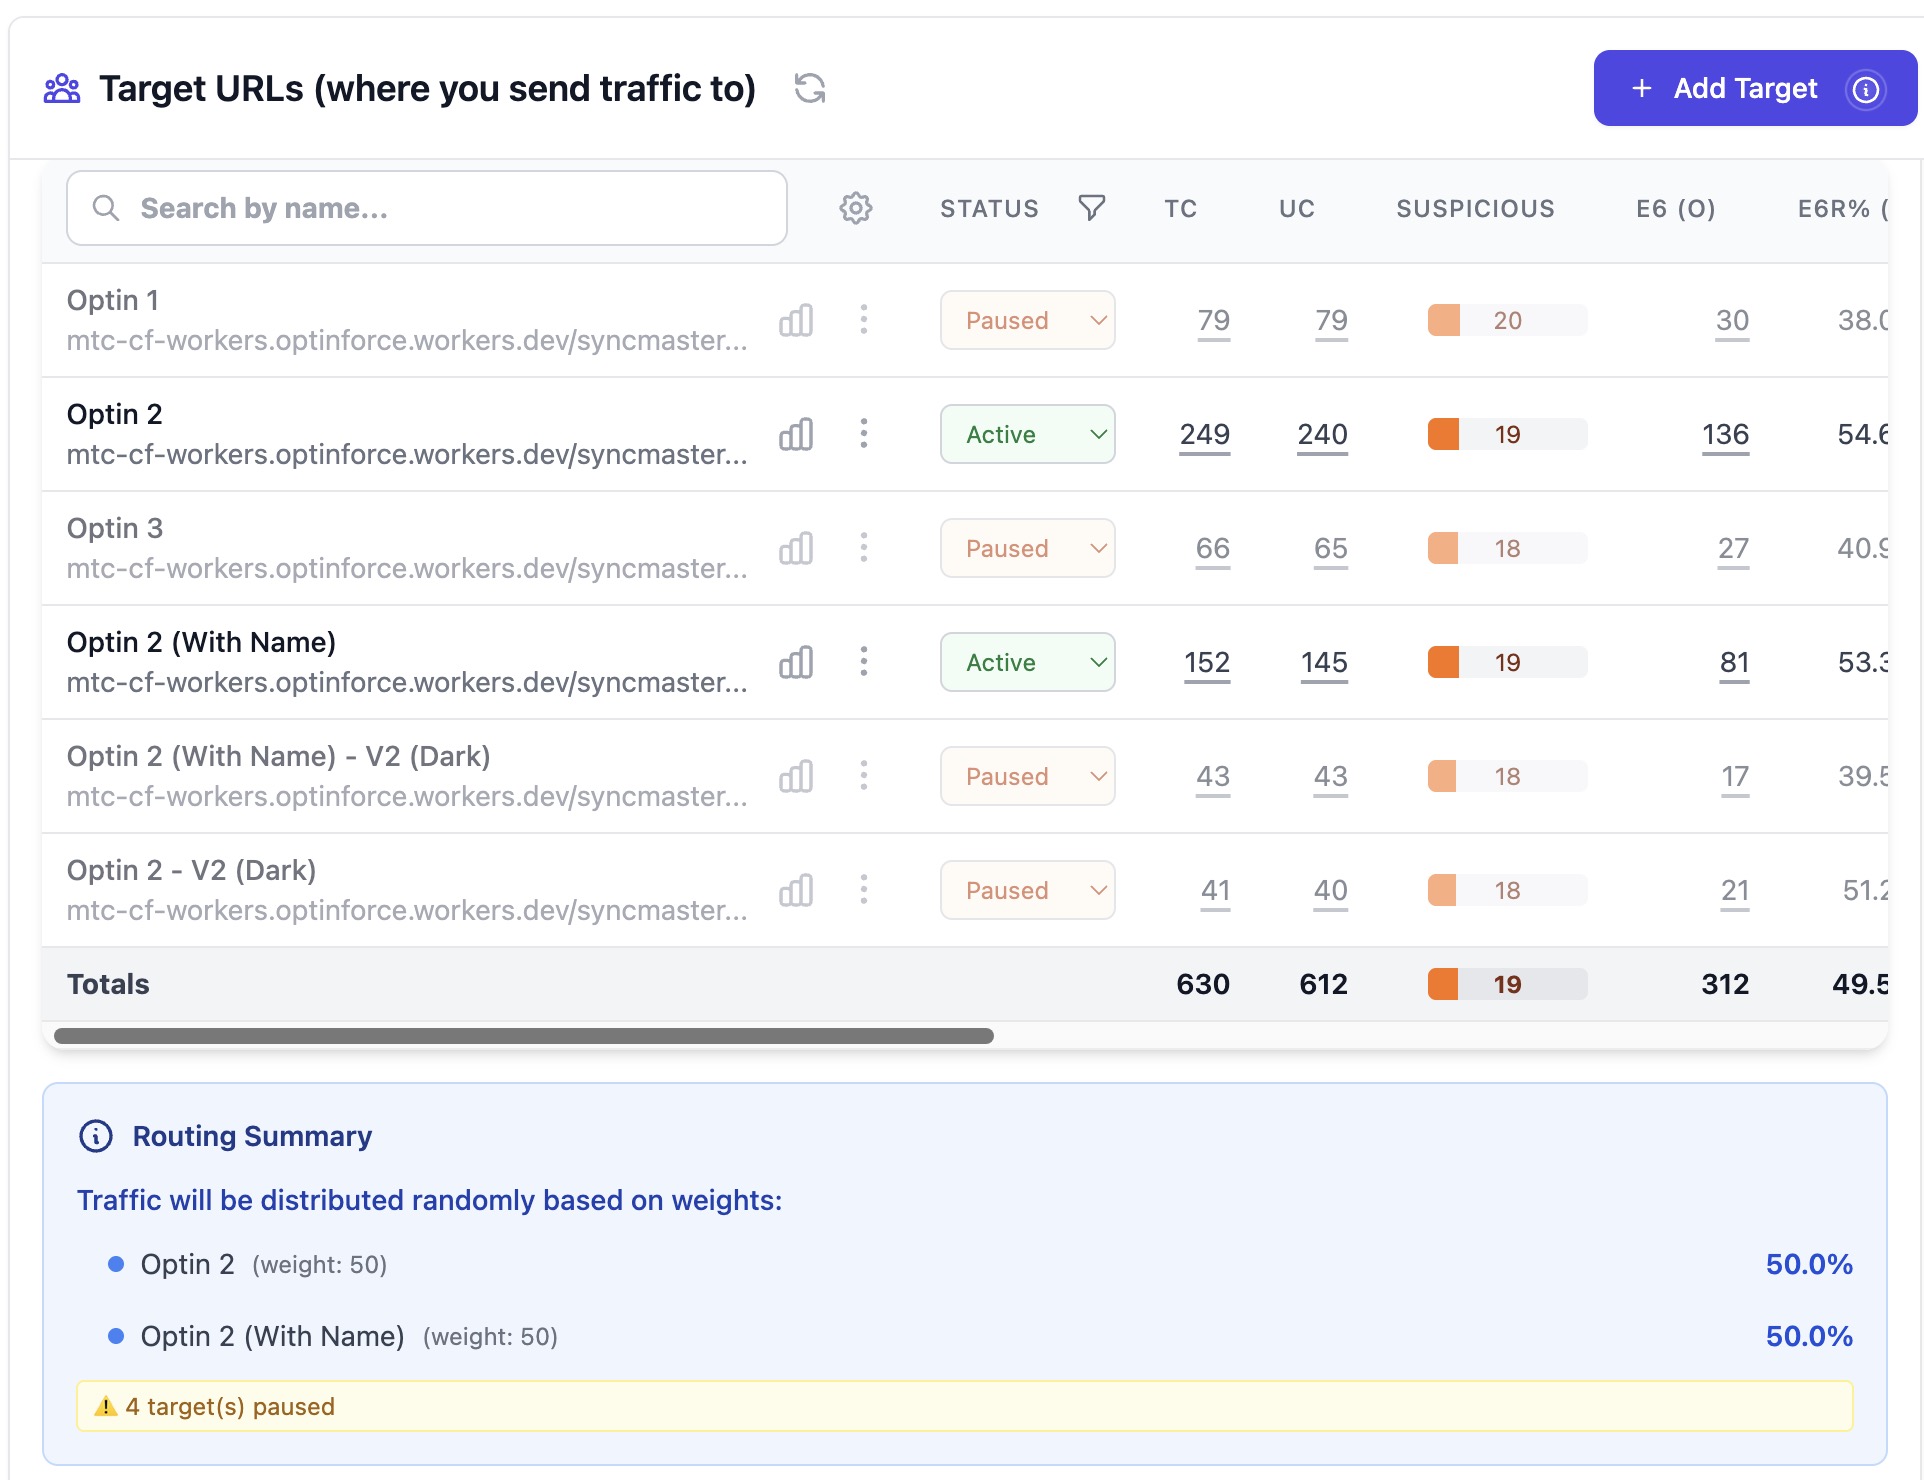Image resolution: width=1924 pixels, height=1480 pixels.
Task: Open stats chart icon for Optin 2 (With Name)
Action: [796, 662]
